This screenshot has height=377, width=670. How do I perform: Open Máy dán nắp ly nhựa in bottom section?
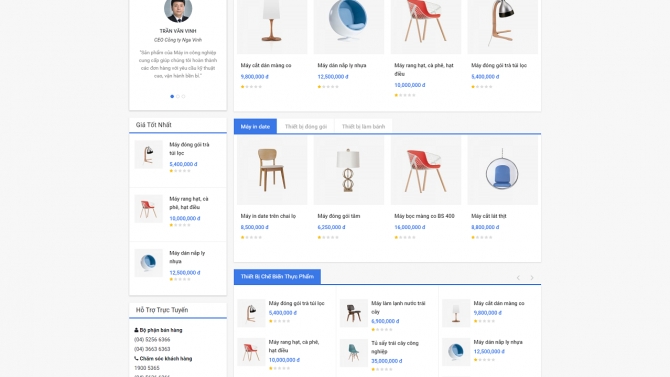point(498,342)
